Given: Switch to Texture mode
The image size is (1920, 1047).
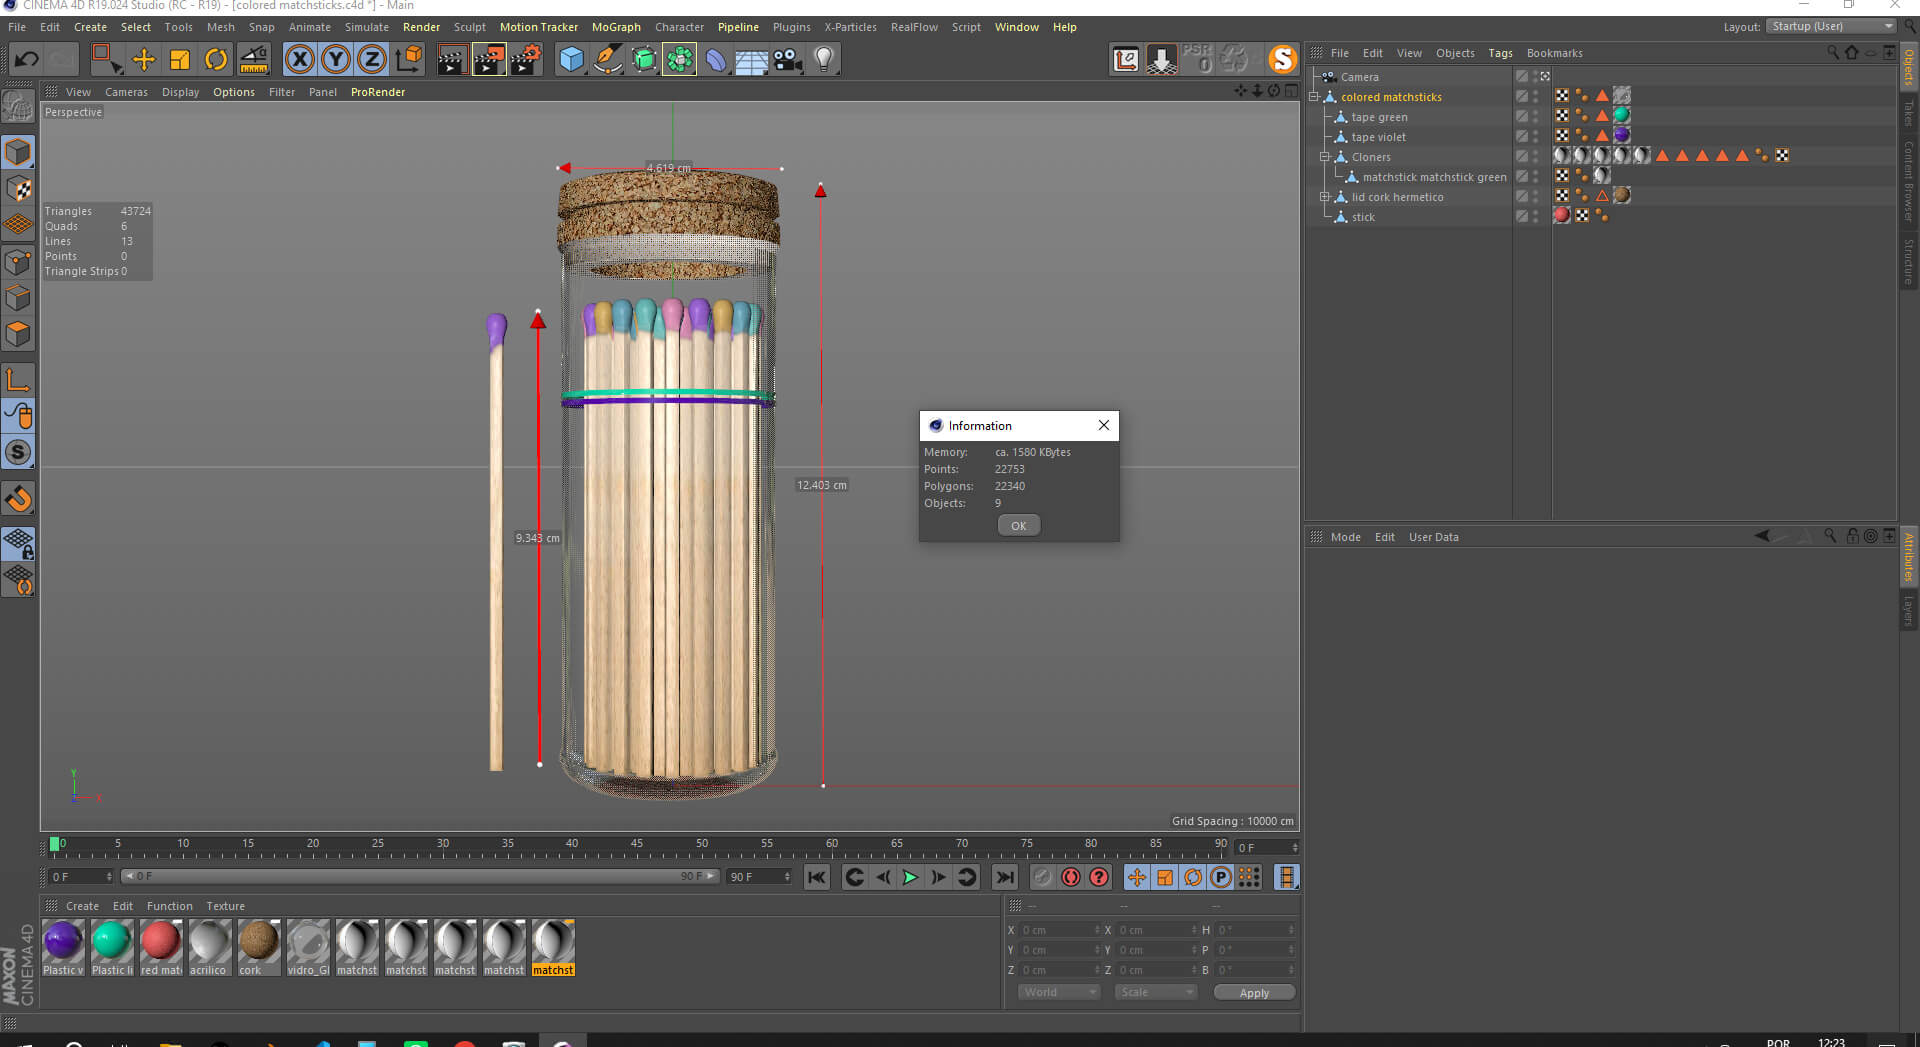Looking at the screenshot, I should click(18, 189).
